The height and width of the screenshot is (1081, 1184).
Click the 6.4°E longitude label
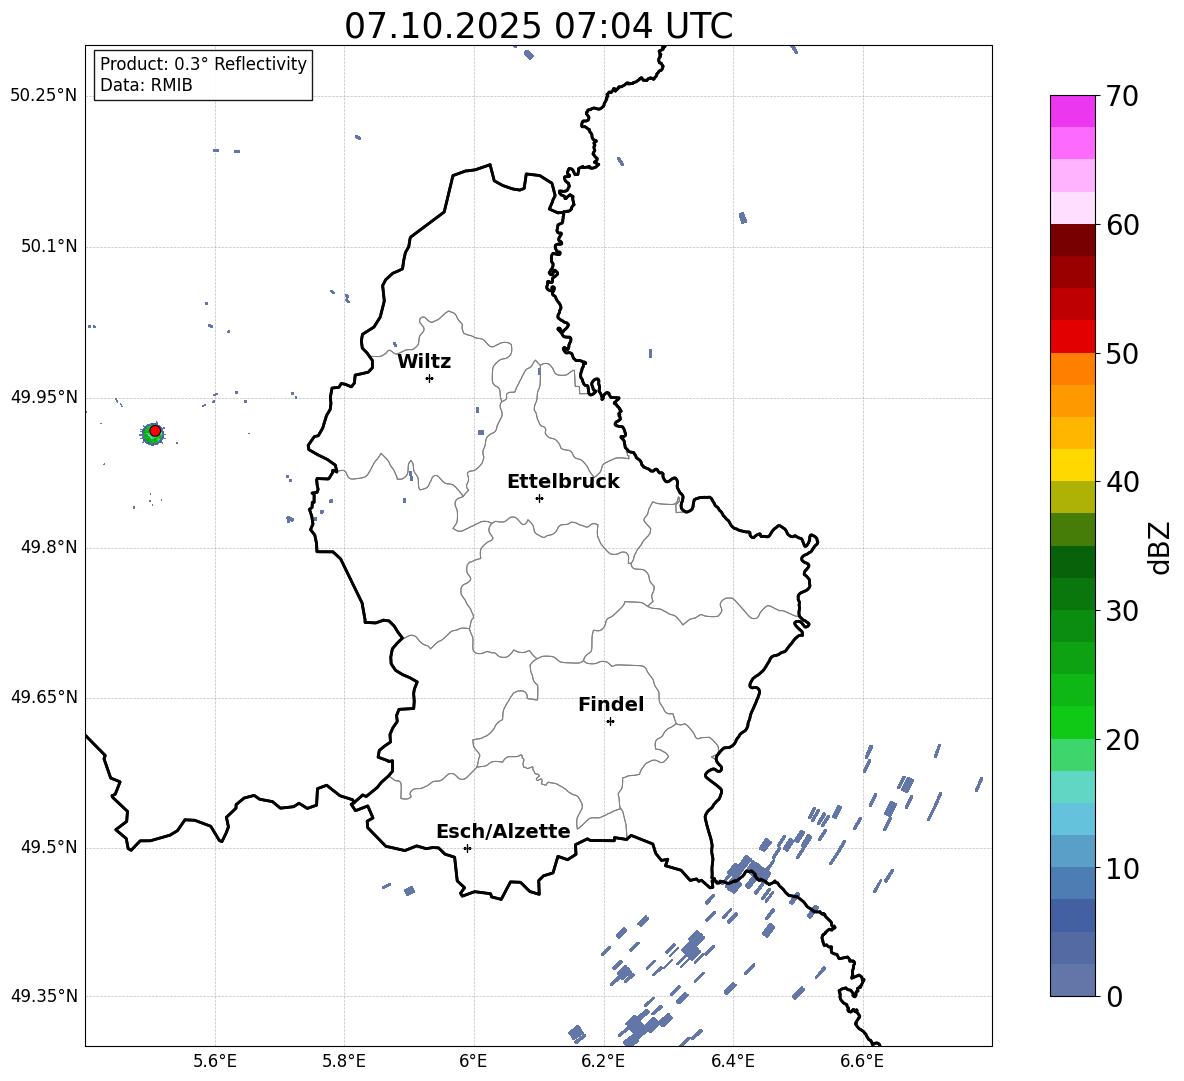[x=732, y=1061]
